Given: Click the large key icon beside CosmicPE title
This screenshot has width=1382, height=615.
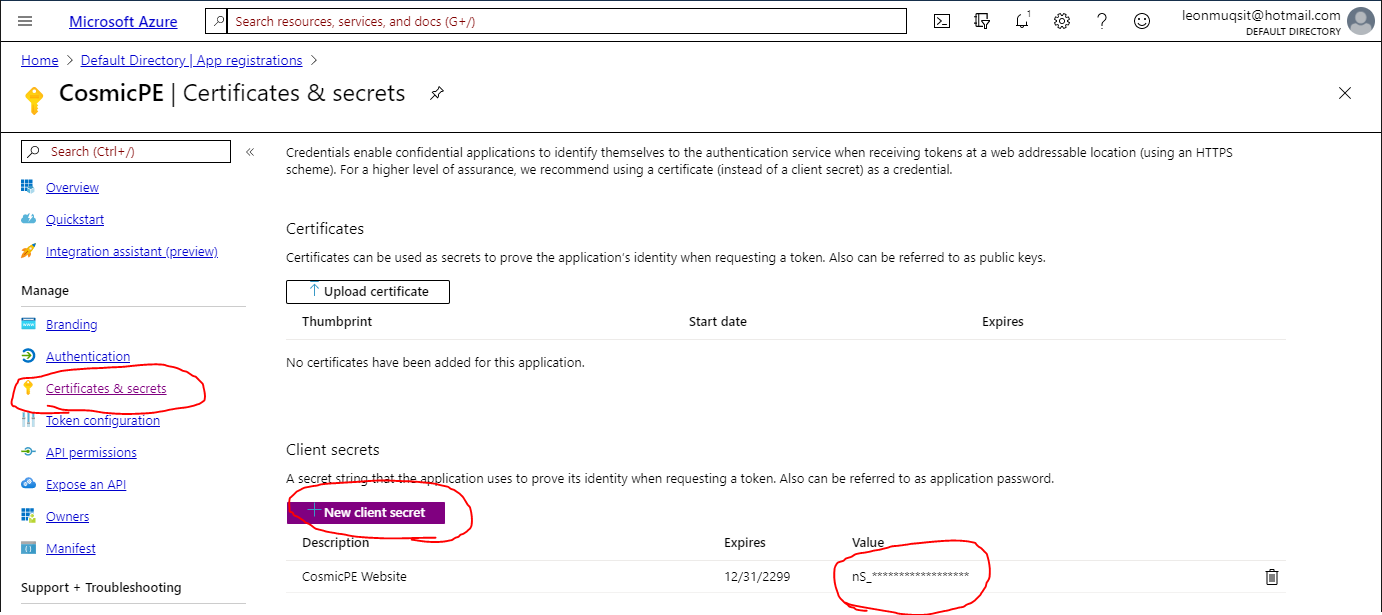Looking at the screenshot, I should [x=34, y=100].
